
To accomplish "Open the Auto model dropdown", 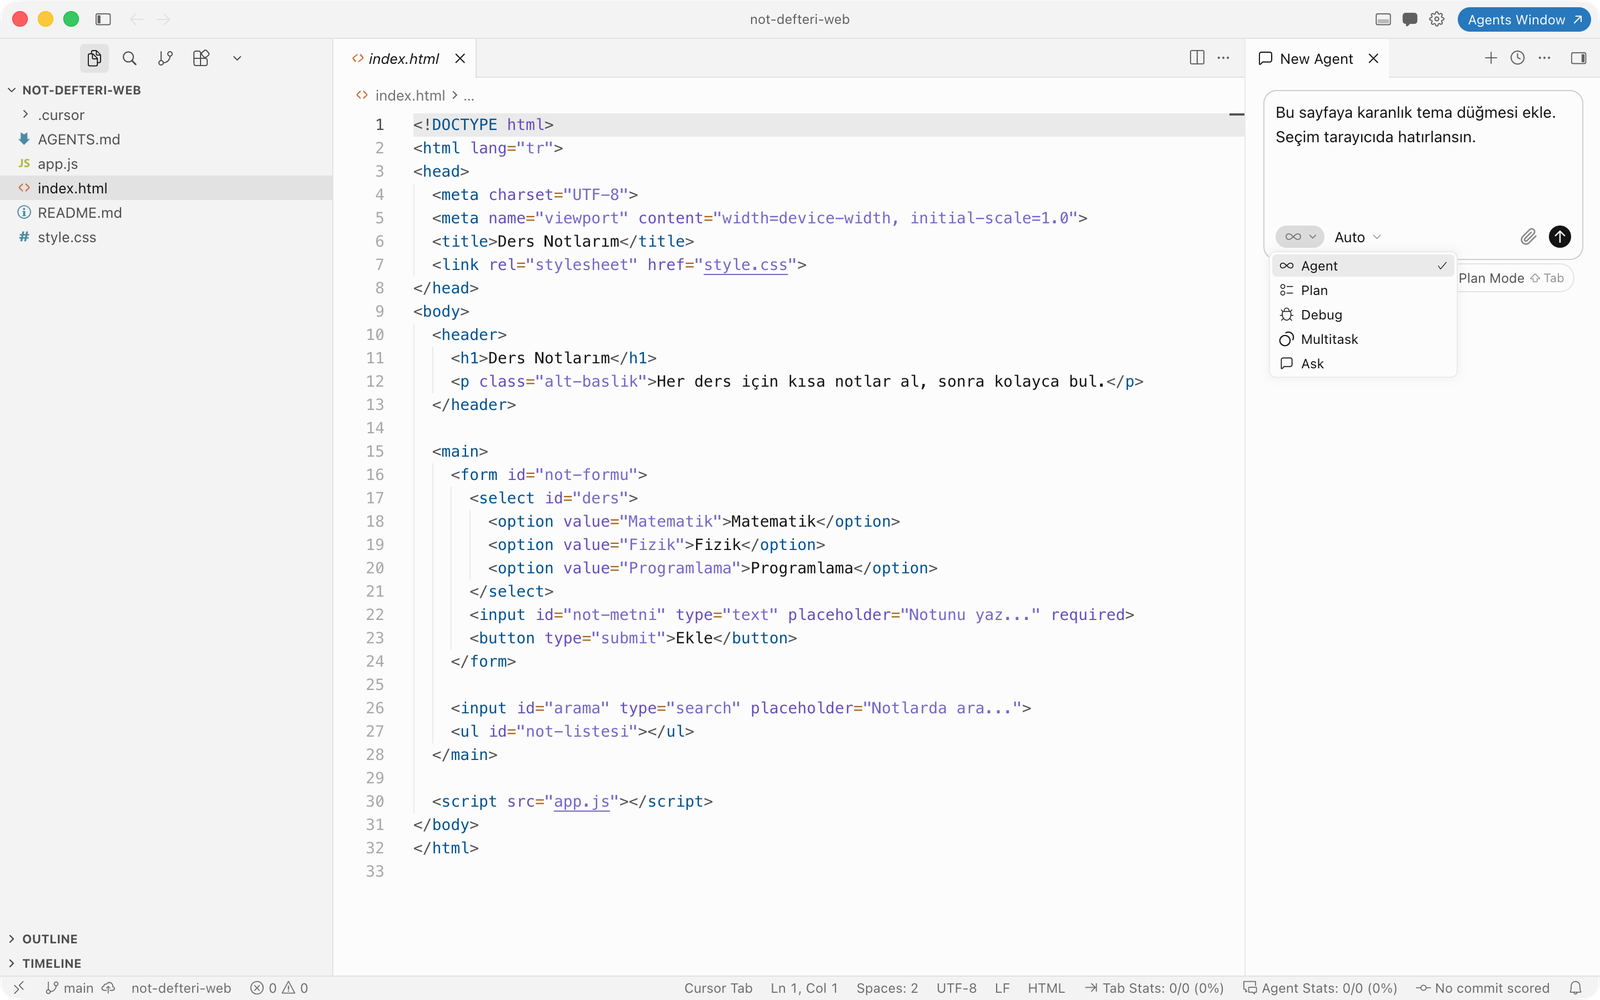I will [x=1358, y=237].
